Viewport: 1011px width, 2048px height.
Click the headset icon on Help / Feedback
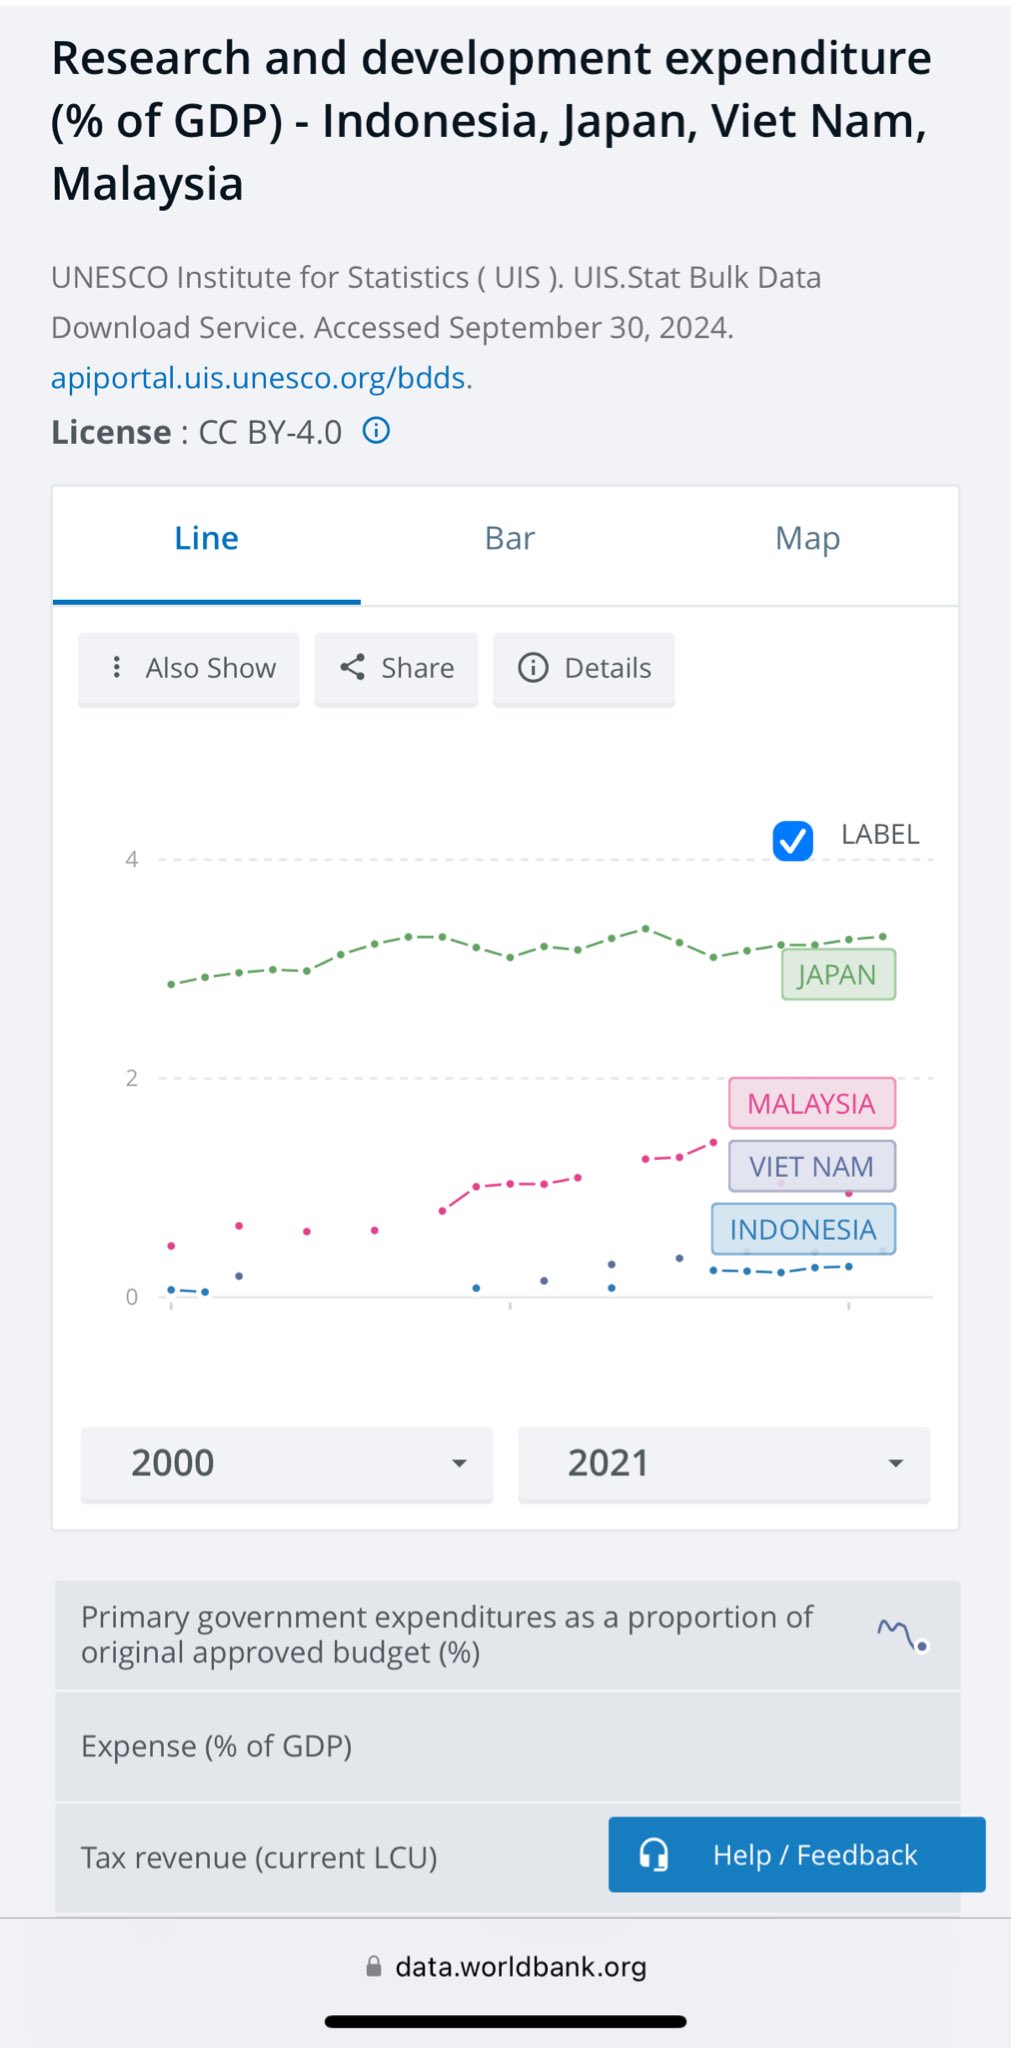[x=654, y=1855]
